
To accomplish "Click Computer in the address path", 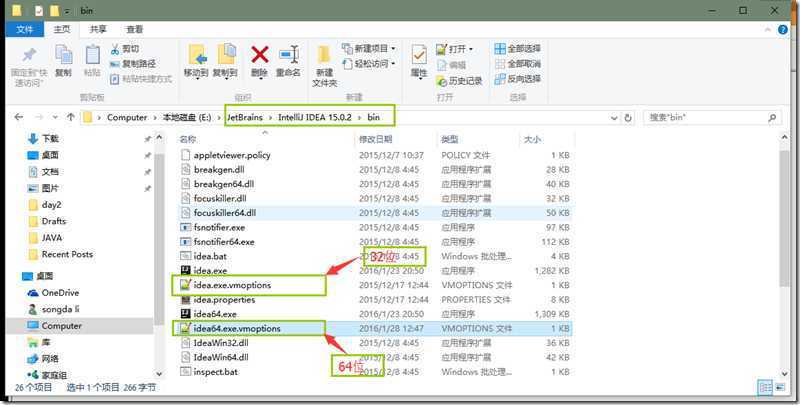I will coord(127,117).
